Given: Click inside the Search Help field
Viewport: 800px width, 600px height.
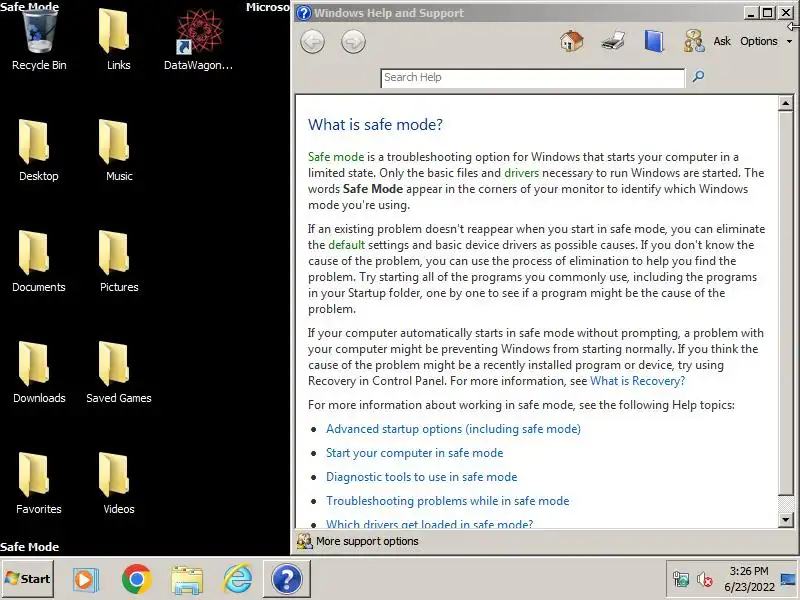Looking at the screenshot, I should click(x=532, y=78).
